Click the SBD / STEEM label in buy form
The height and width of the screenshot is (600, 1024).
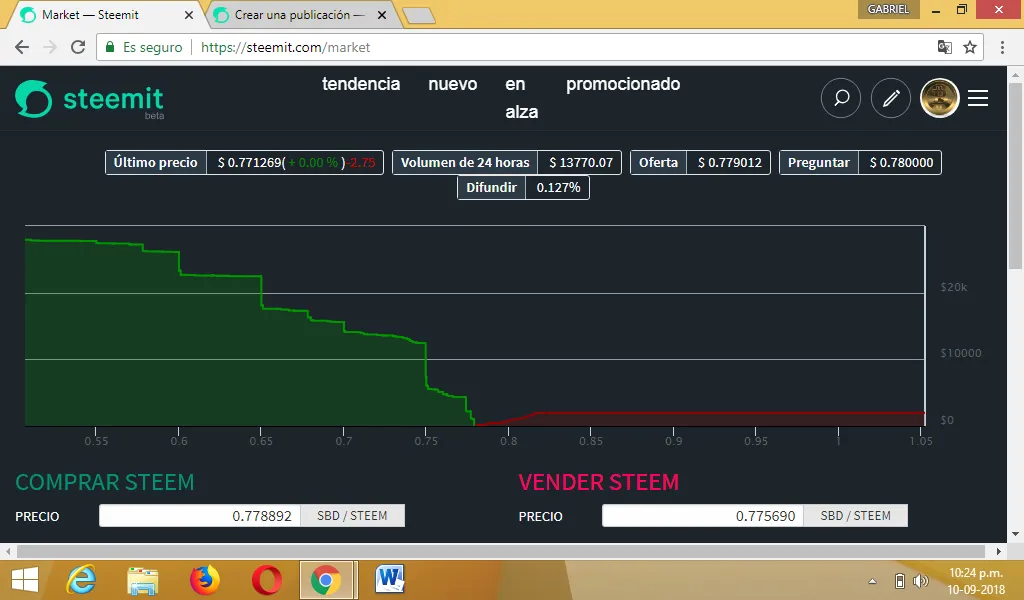pos(352,516)
